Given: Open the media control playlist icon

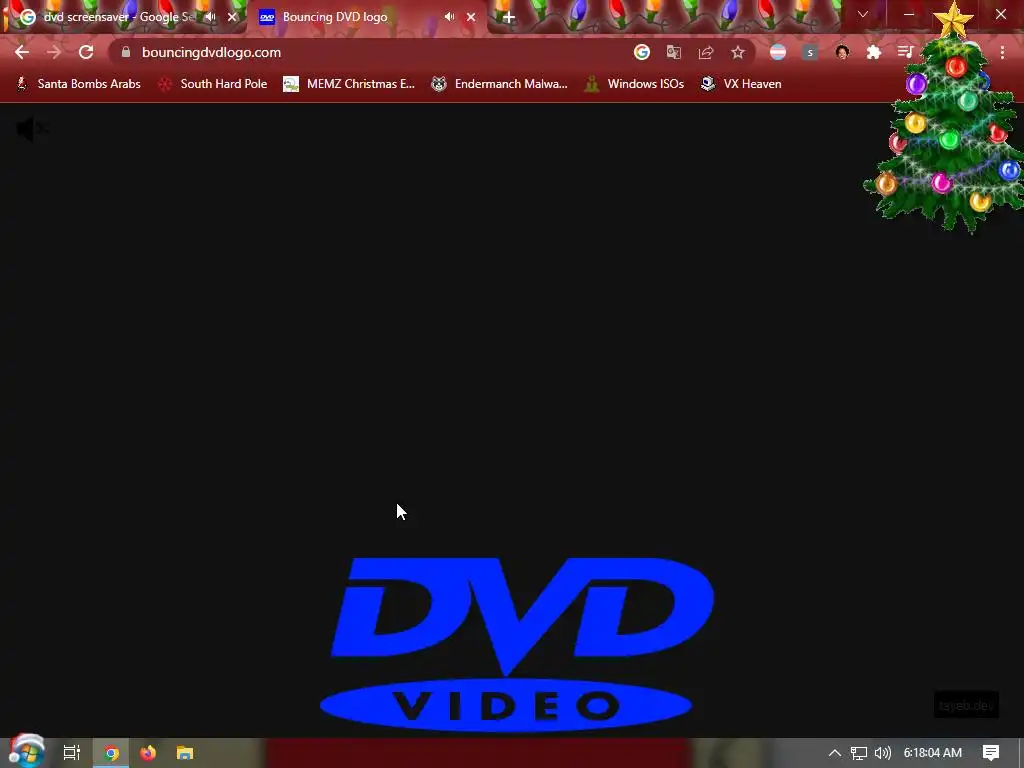Looking at the screenshot, I should click(905, 52).
